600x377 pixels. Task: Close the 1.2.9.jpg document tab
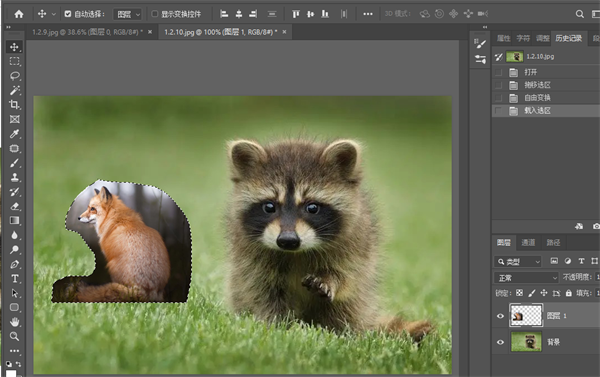pos(150,32)
